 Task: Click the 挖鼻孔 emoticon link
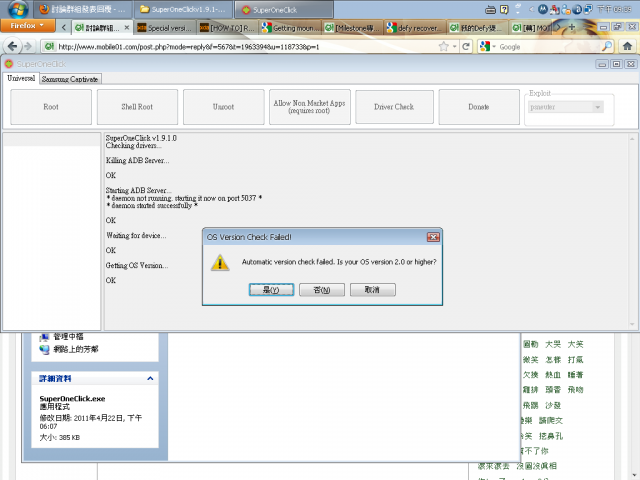[551, 436]
